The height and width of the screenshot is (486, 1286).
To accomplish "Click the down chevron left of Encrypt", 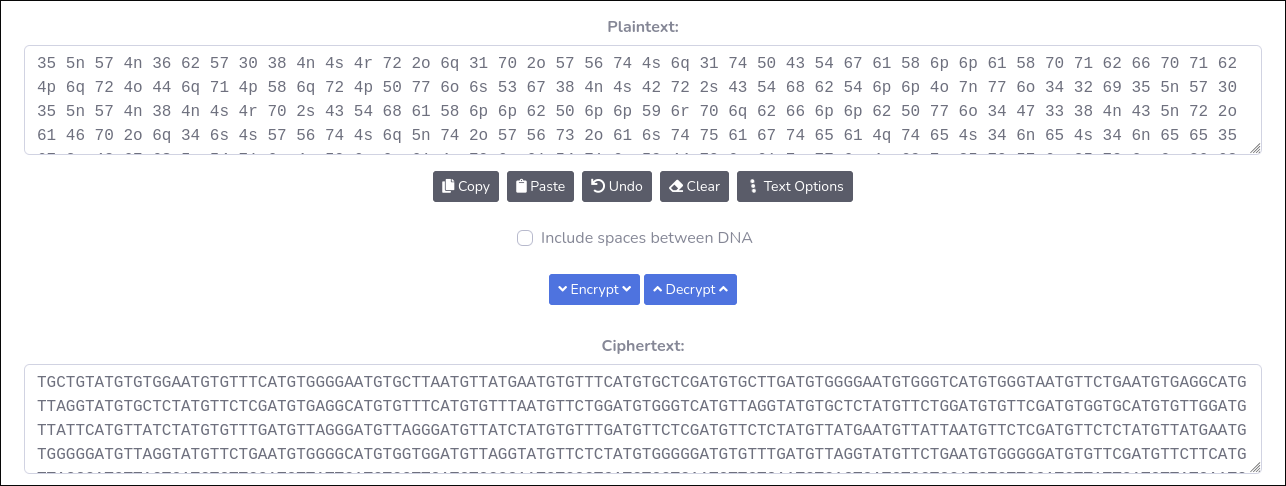I will click(x=562, y=289).
